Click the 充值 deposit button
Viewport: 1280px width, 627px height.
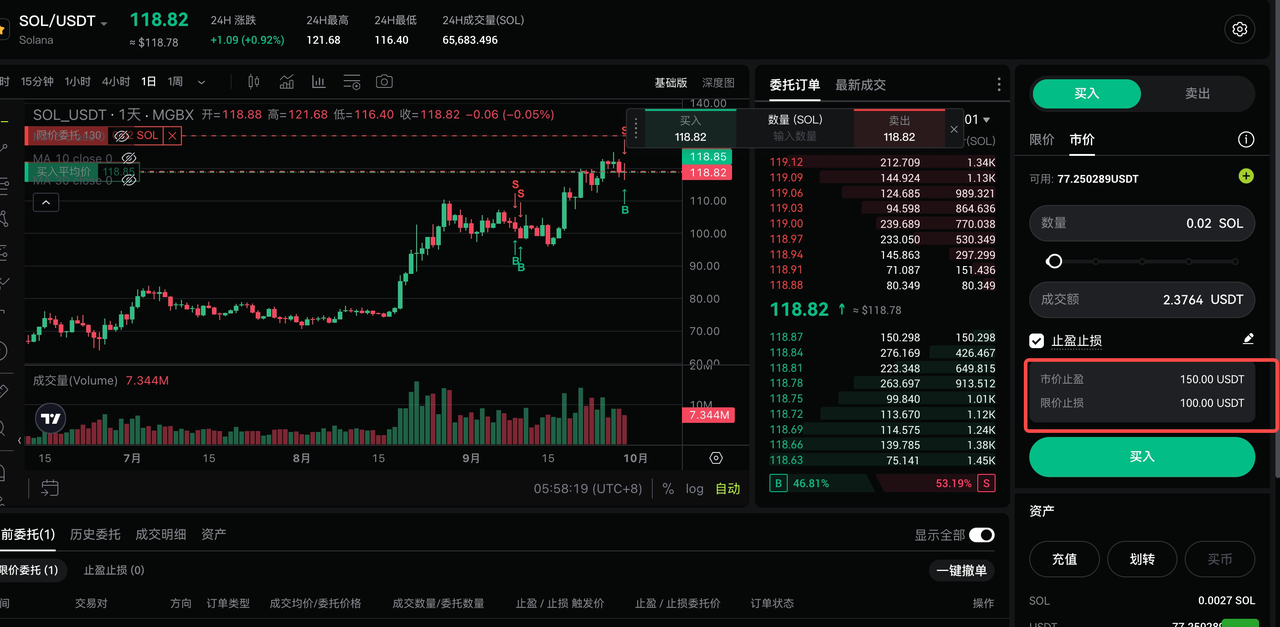tap(1064, 559)
